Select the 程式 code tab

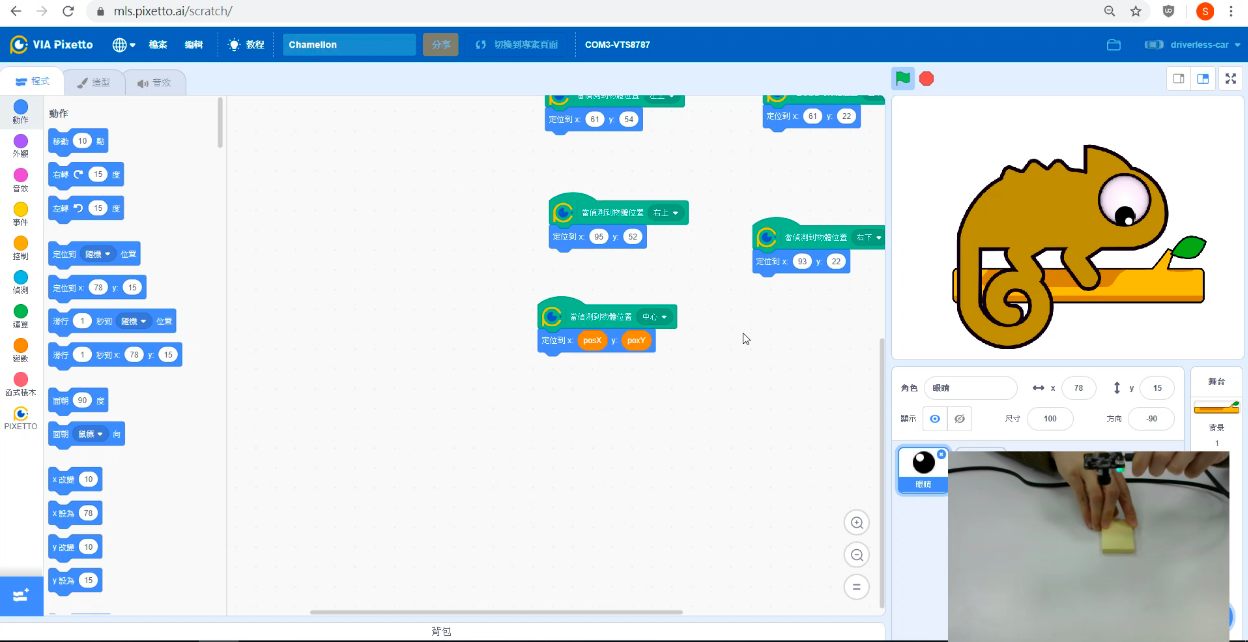33,82
